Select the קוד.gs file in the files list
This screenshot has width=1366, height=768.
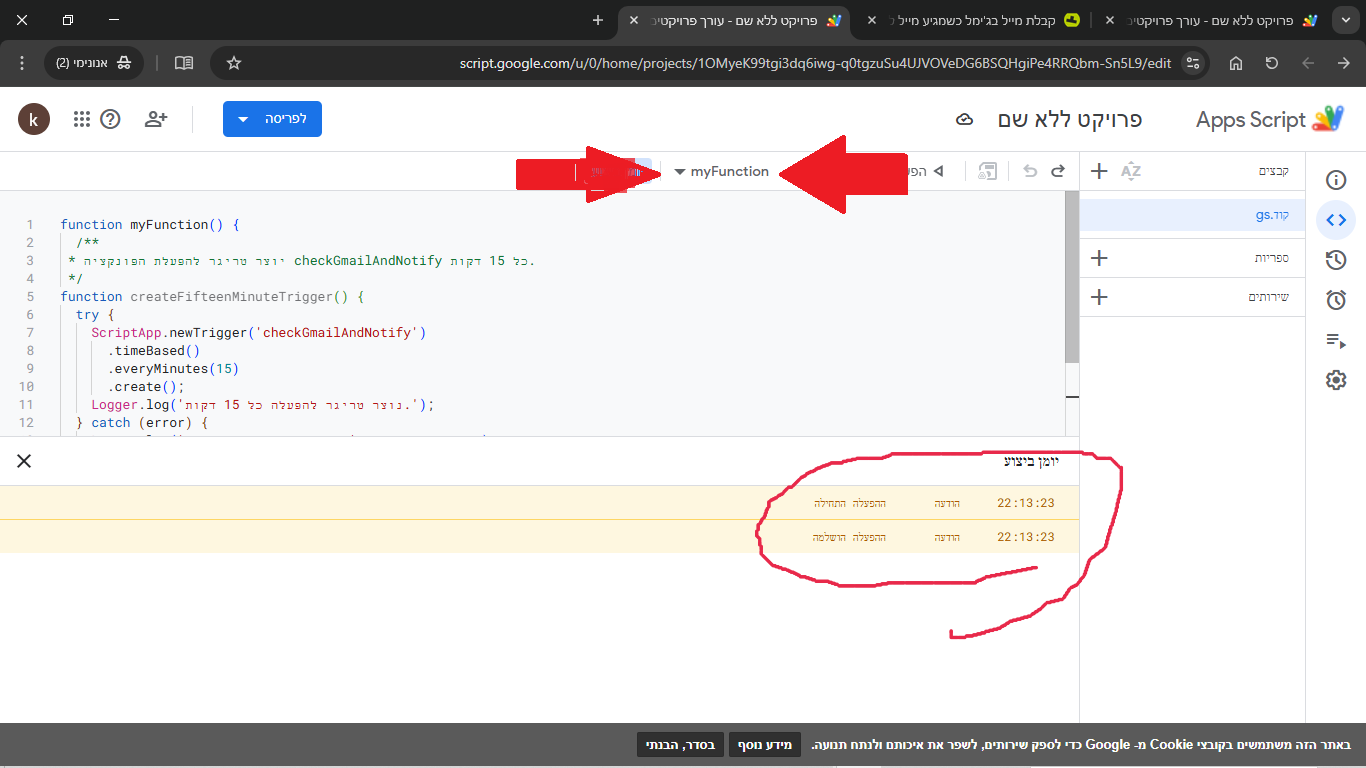pyautogui.click(x=1192, y=215)
